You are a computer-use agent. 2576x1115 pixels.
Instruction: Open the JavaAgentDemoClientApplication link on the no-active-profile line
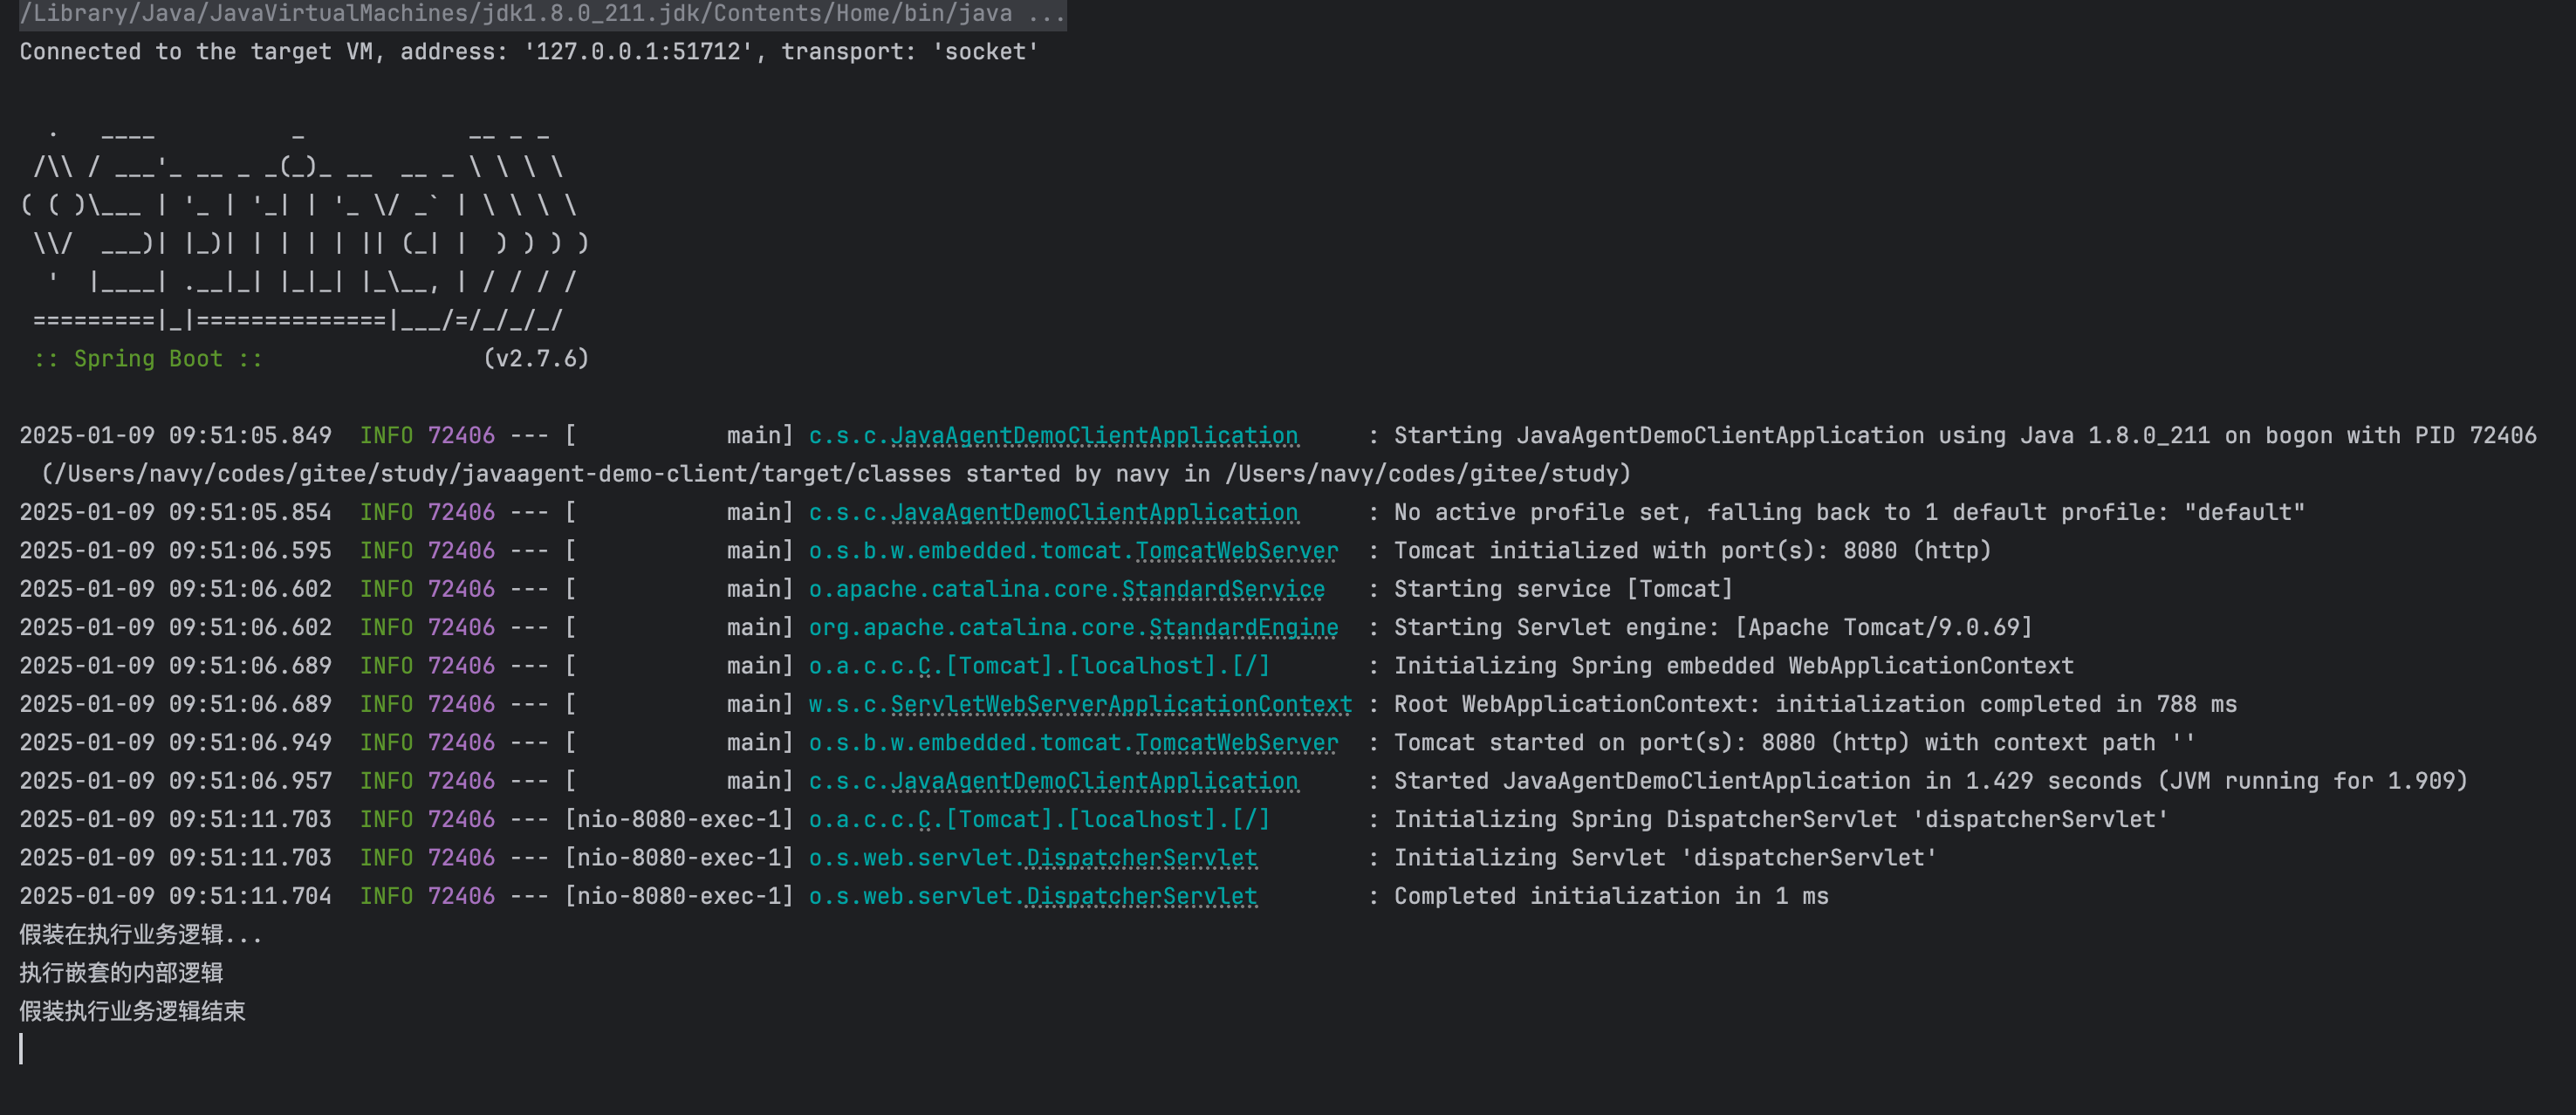coord(1094,513)
